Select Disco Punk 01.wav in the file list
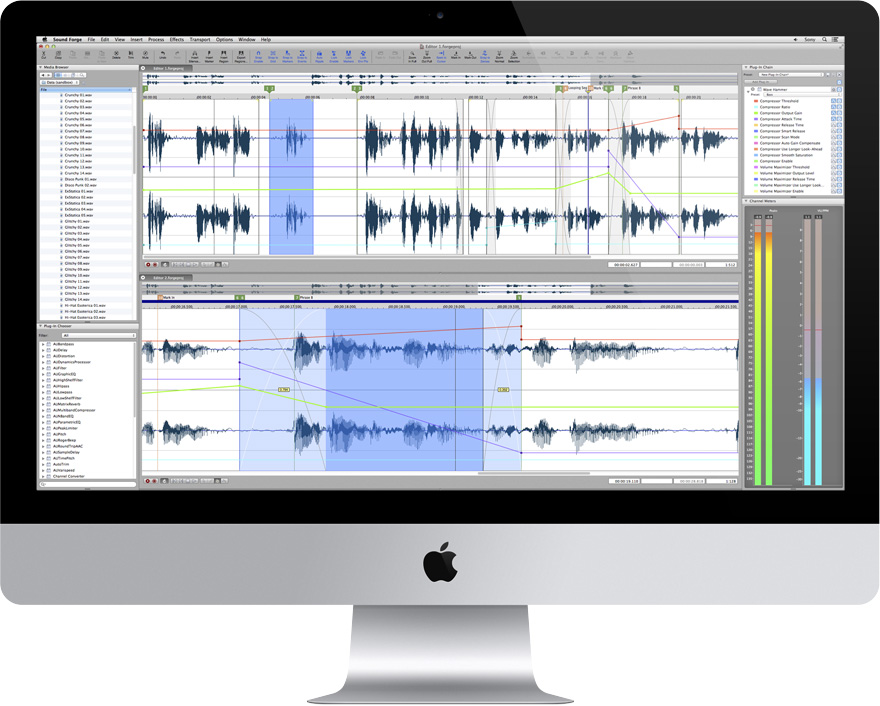The image size is (880, 706). (80, 179)
